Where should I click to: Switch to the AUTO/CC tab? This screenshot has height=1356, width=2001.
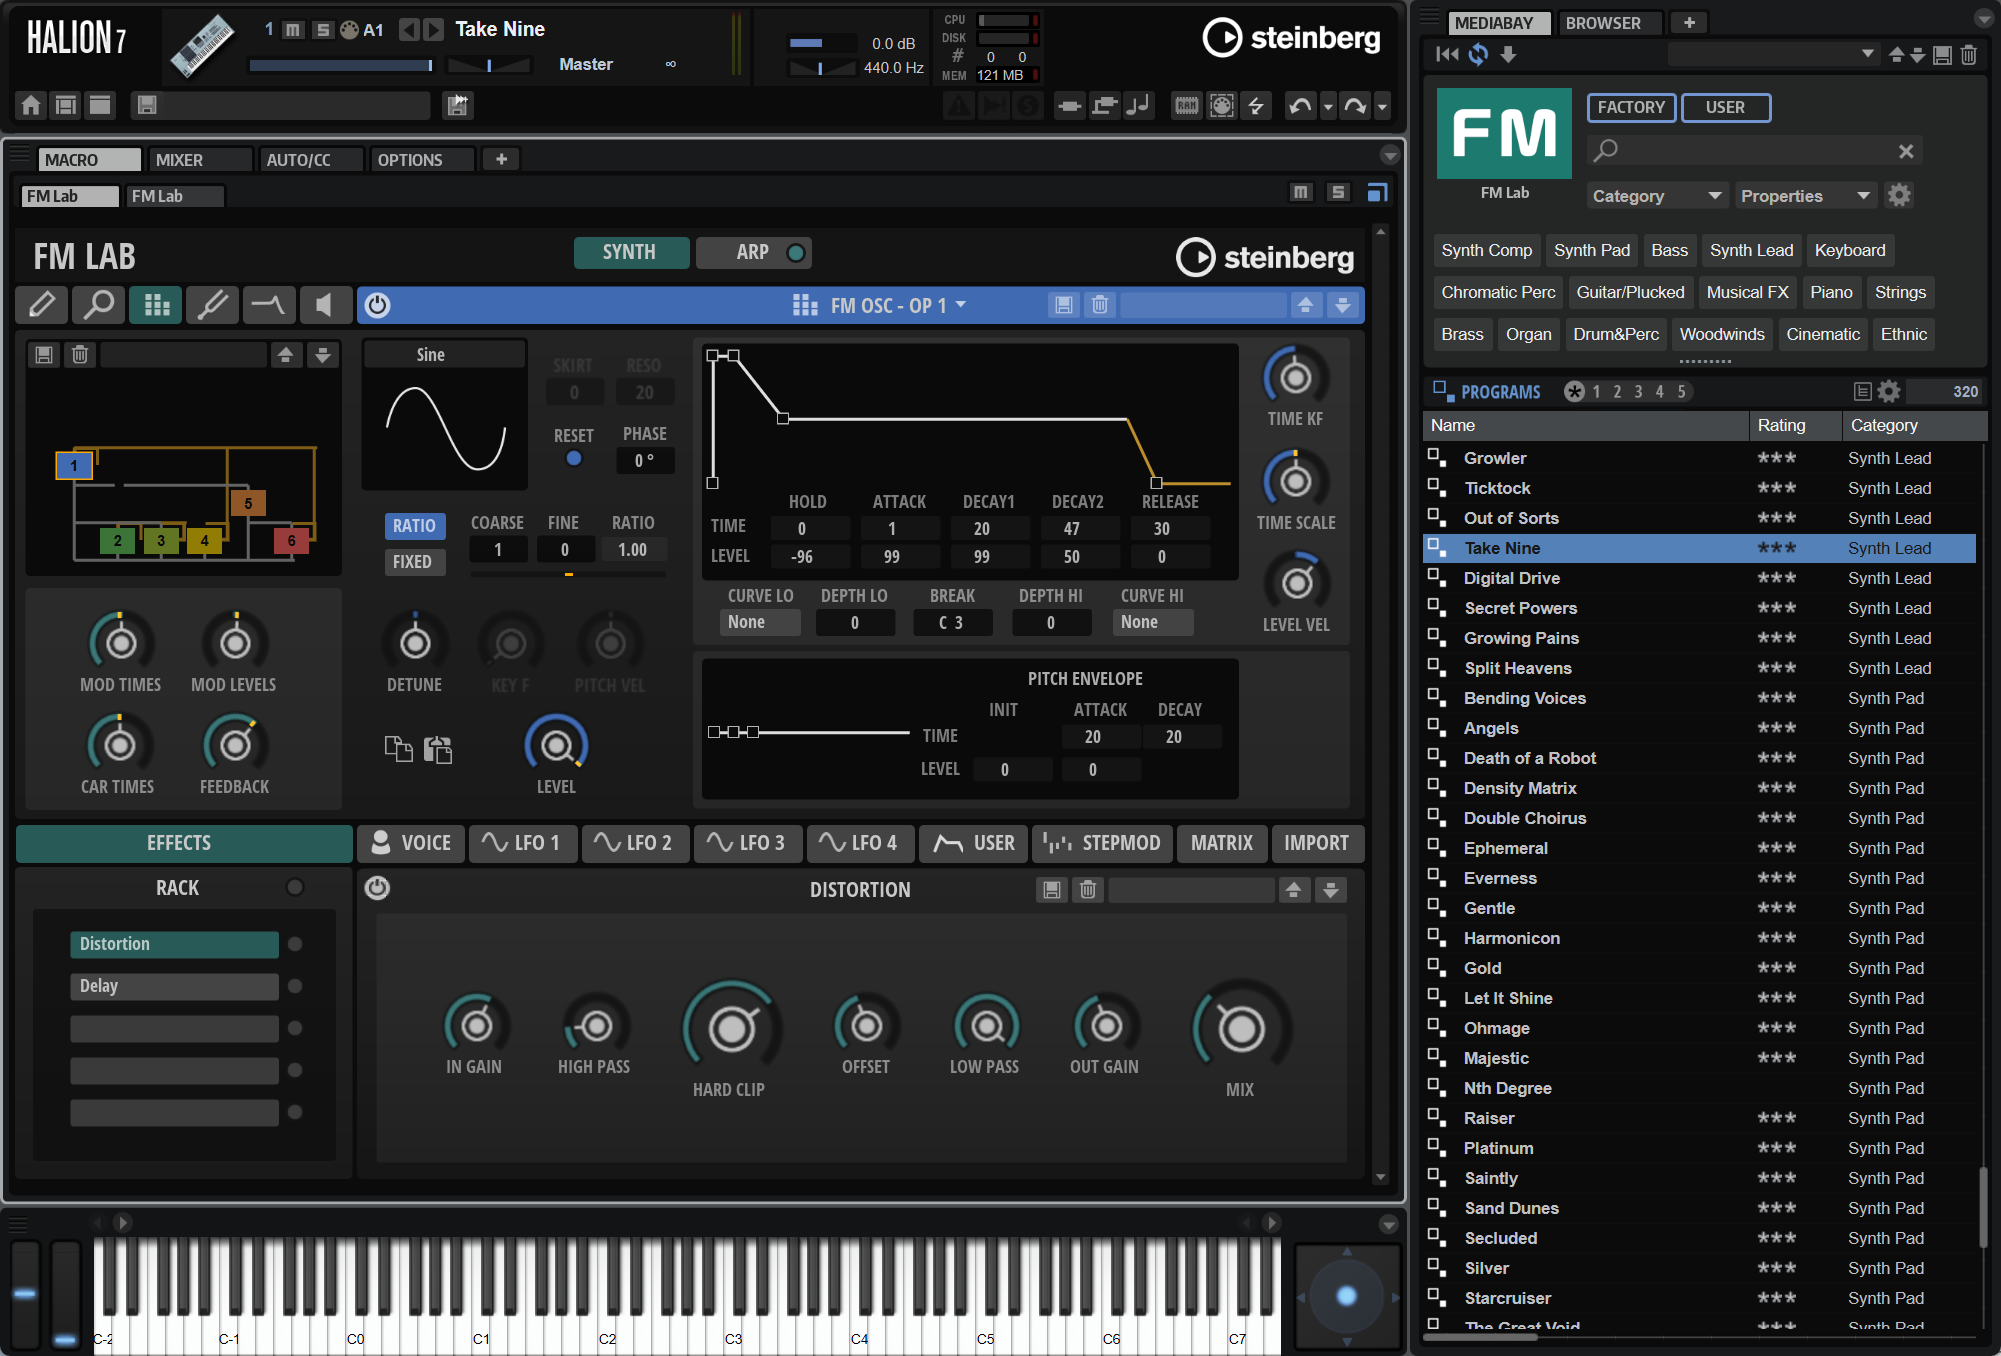coord(310,160)
